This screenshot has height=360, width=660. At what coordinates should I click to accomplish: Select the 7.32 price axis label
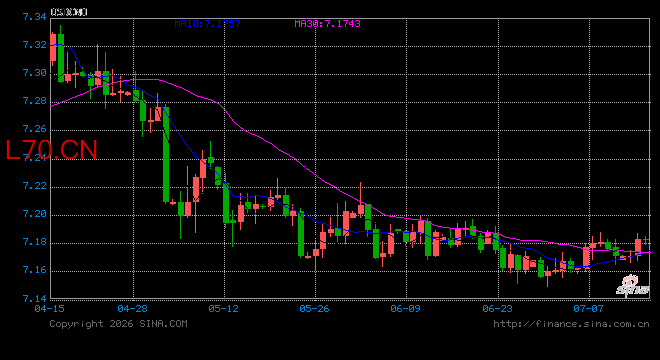[35, 45]
